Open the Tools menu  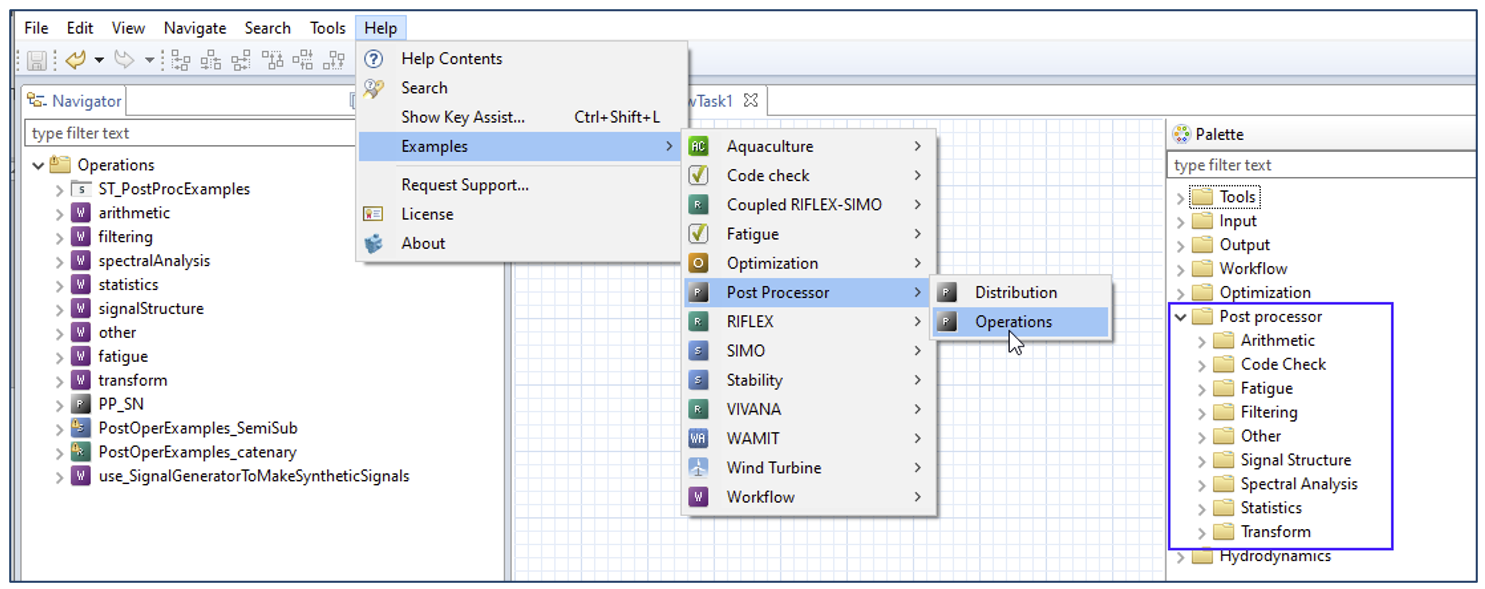(327, 28)
